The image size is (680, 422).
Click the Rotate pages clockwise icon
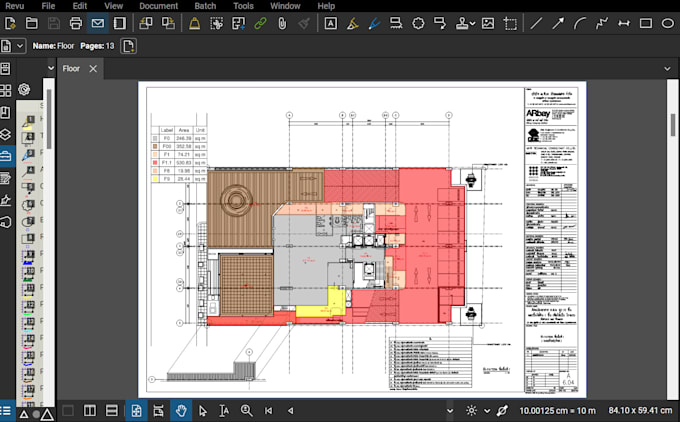[x=168, y=23]
